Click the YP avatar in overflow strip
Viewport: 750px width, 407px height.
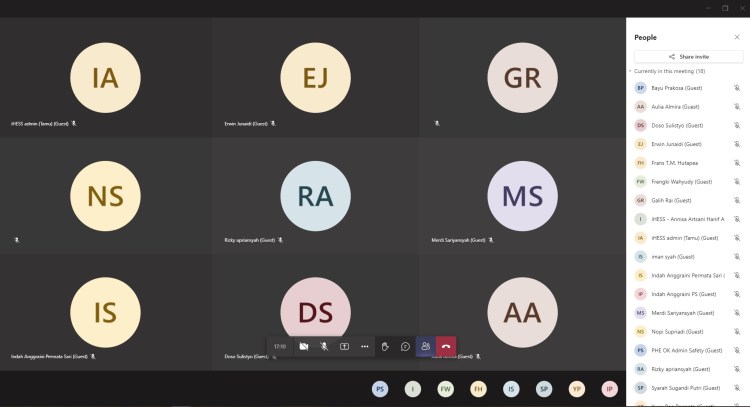click(577, 389)
